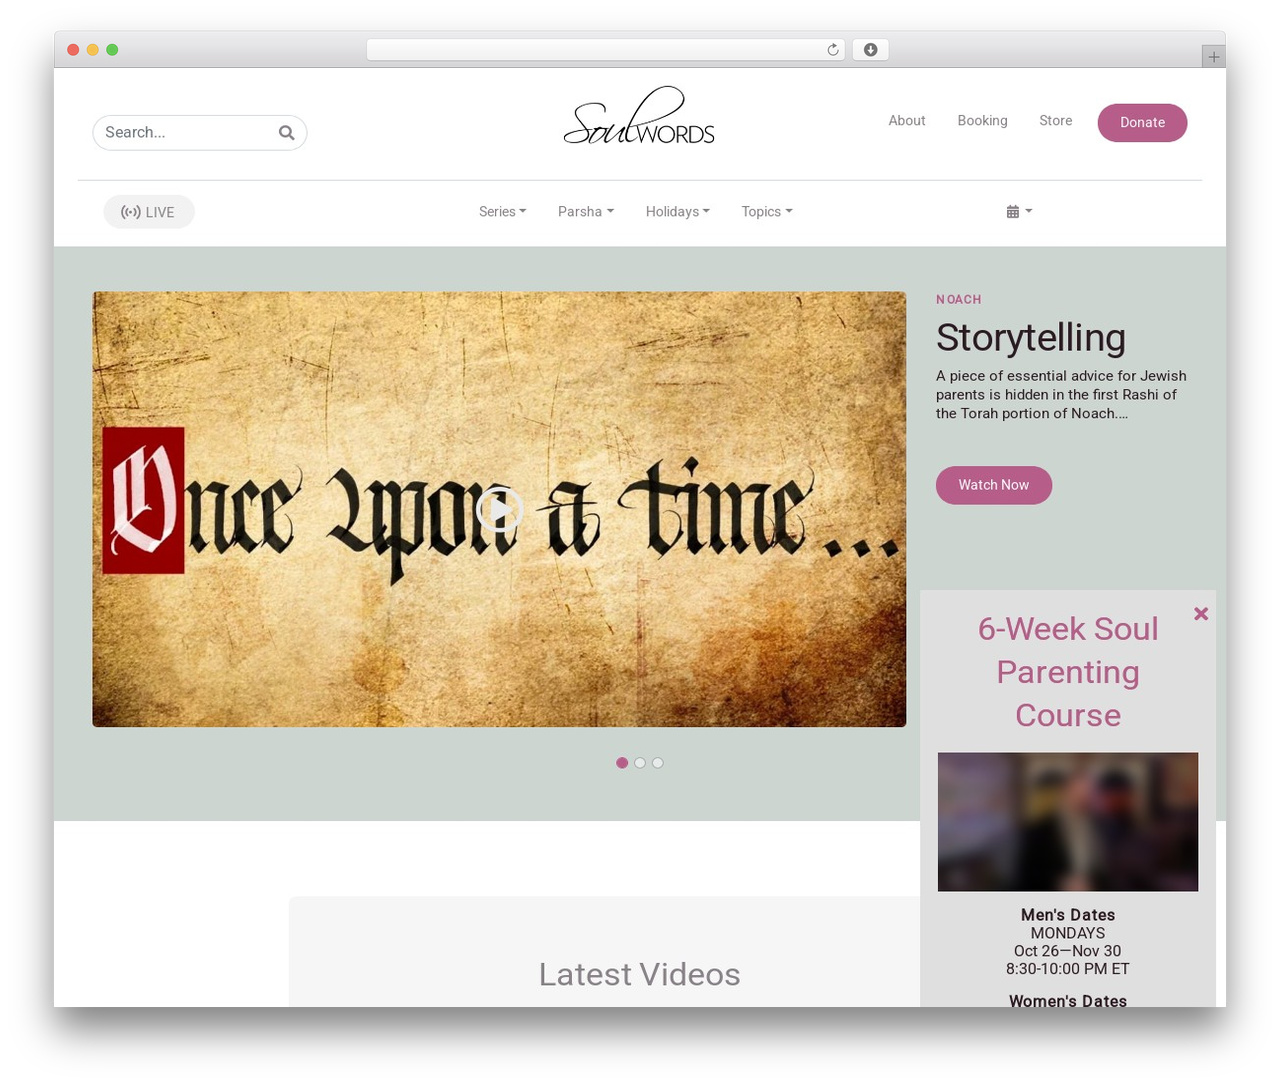Open the calendar icon dropdown

(1019, 212)
